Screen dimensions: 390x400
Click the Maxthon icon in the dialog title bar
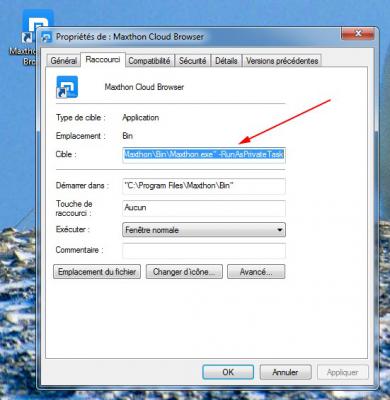coord(47,37)
